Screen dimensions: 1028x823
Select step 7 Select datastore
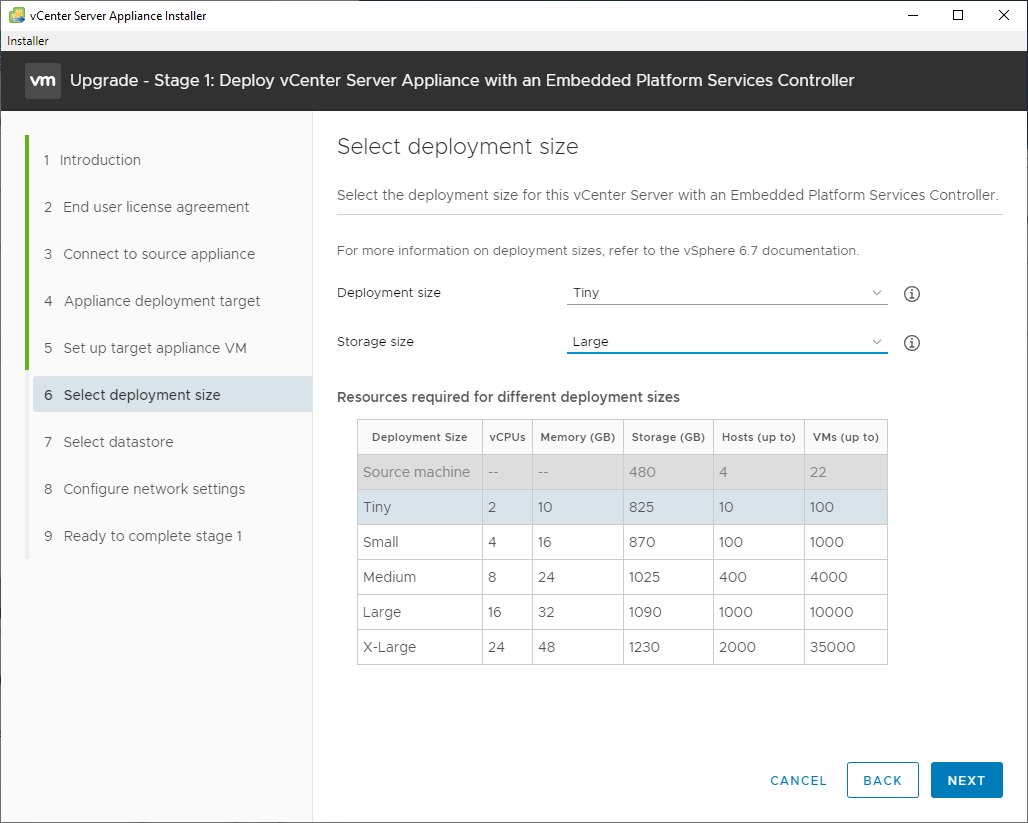point(108,442)
